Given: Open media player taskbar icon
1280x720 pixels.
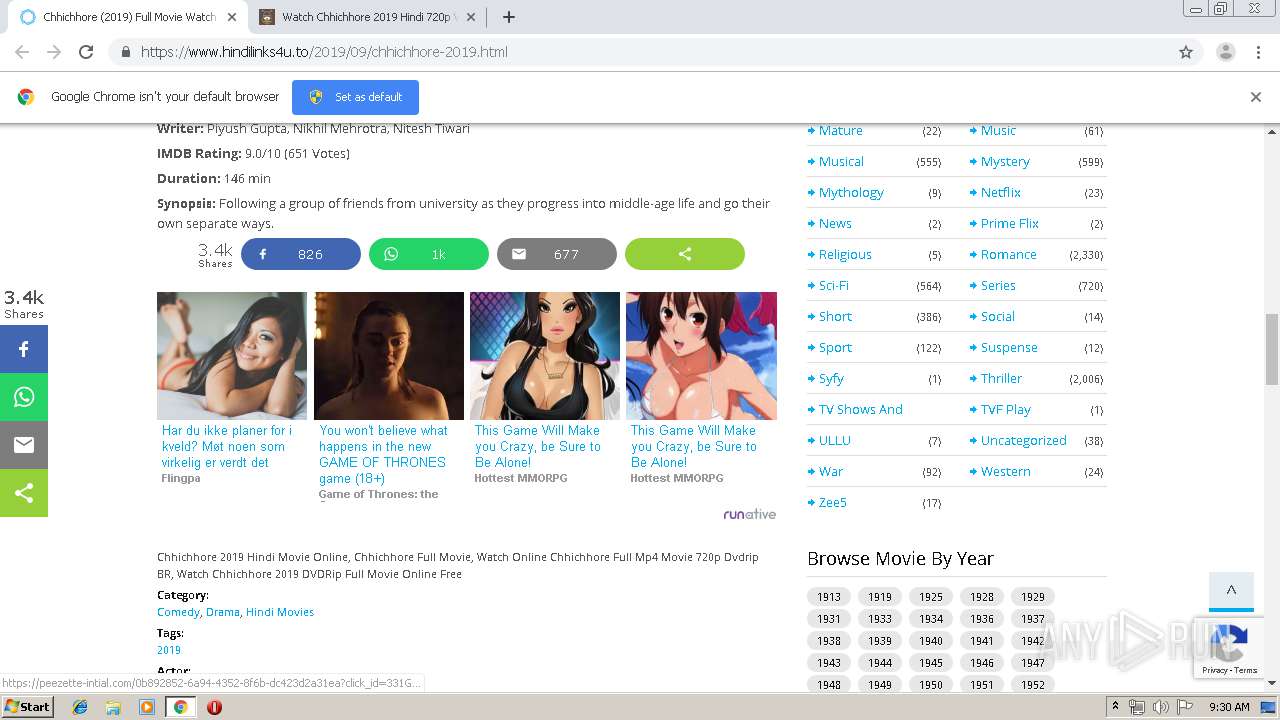Looking at the screenshot, I should pyautogui.click(x=147, y=707).
